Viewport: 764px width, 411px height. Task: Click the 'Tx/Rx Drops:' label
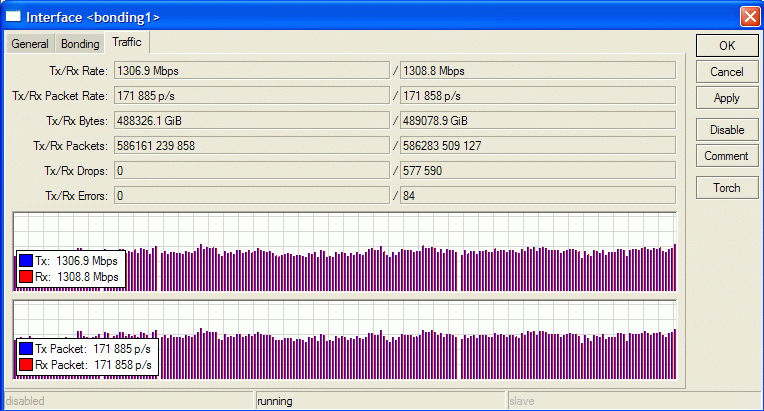(76, 171)
